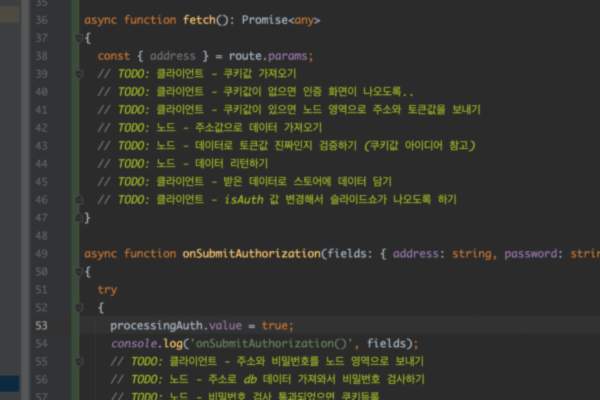Click "(쿠키값 아이디어 참고)" on line 43

click(x=419, y=146)
